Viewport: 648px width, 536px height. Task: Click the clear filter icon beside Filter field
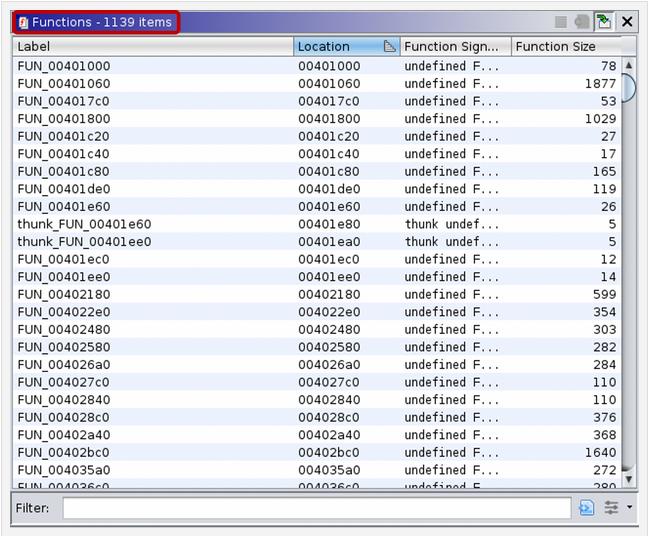586,508
